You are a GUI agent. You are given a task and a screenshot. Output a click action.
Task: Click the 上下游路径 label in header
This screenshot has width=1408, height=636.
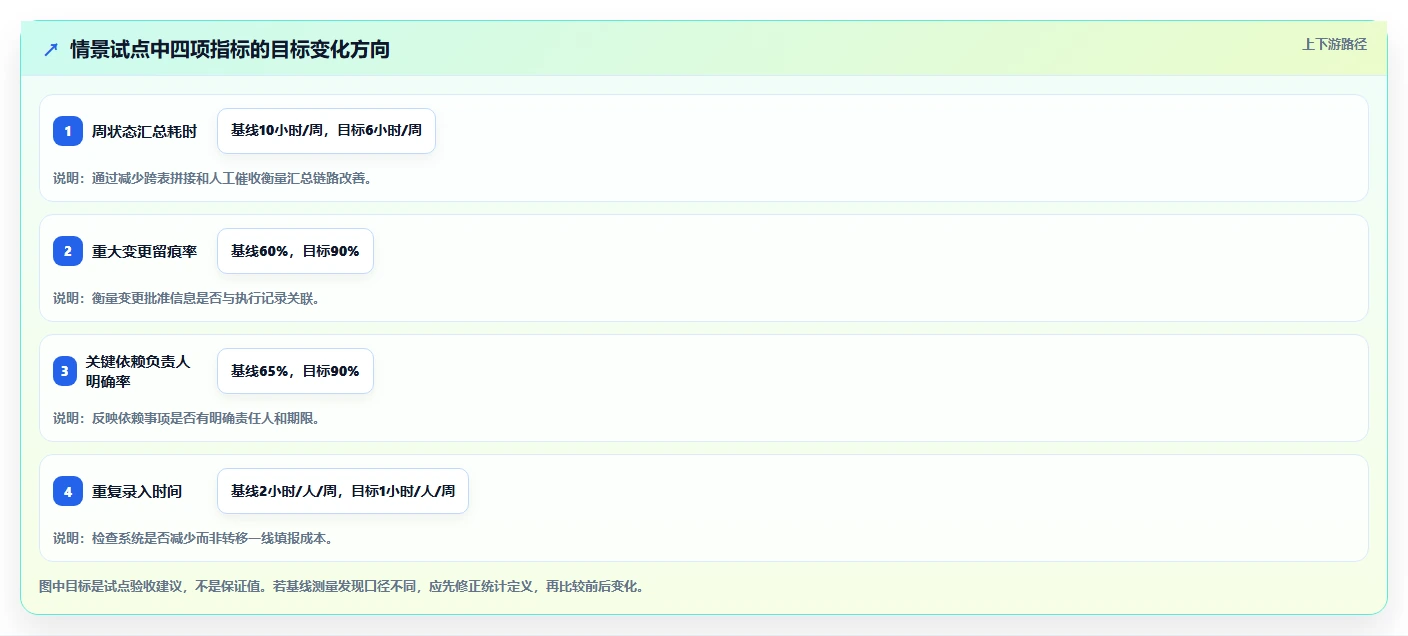coord(1334,44)
